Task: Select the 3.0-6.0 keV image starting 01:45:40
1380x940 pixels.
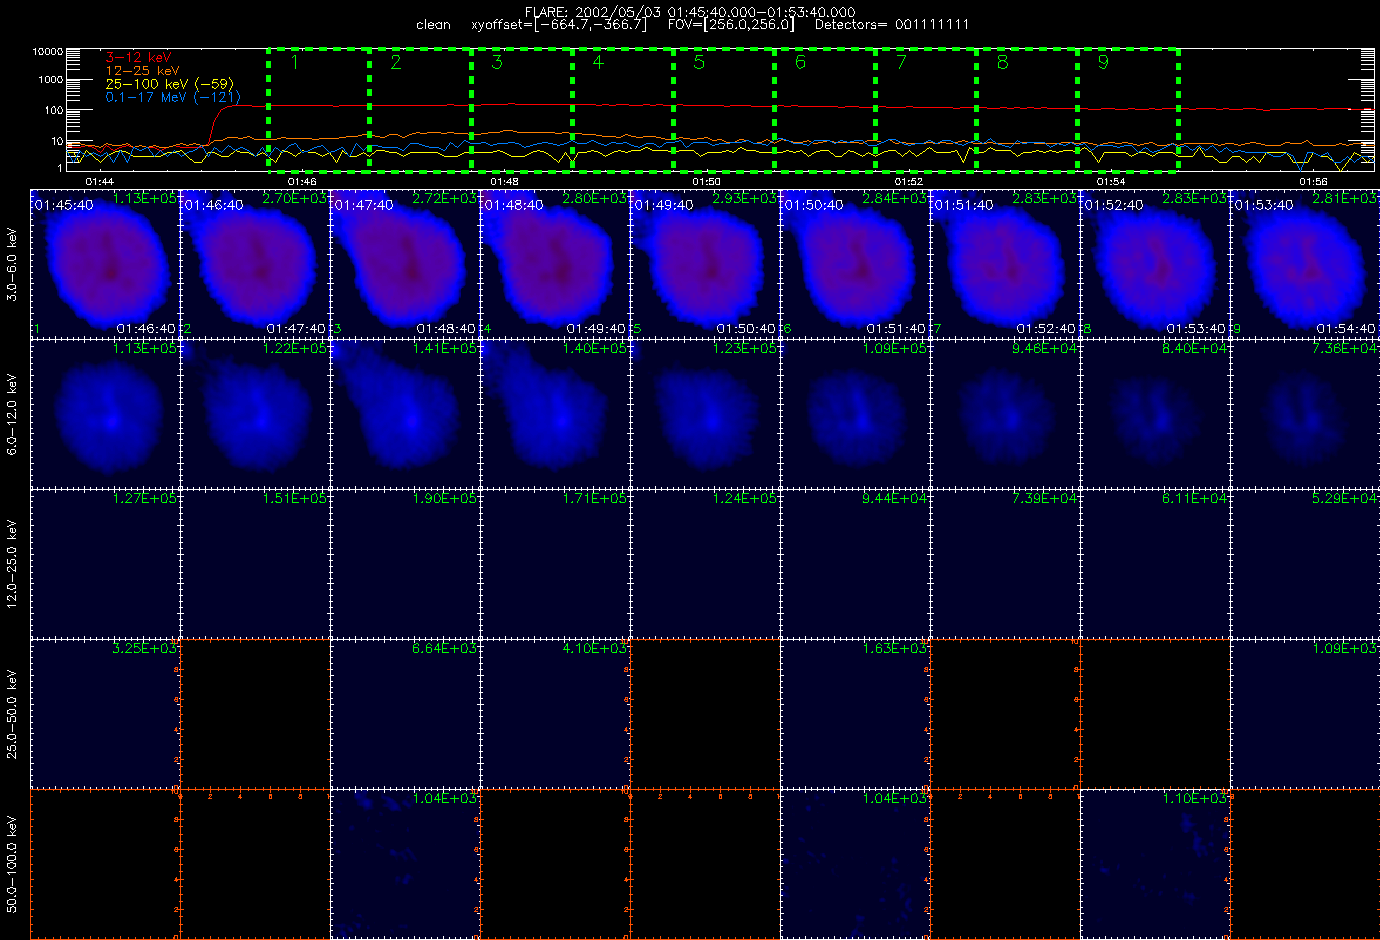Action: point(105,264)
